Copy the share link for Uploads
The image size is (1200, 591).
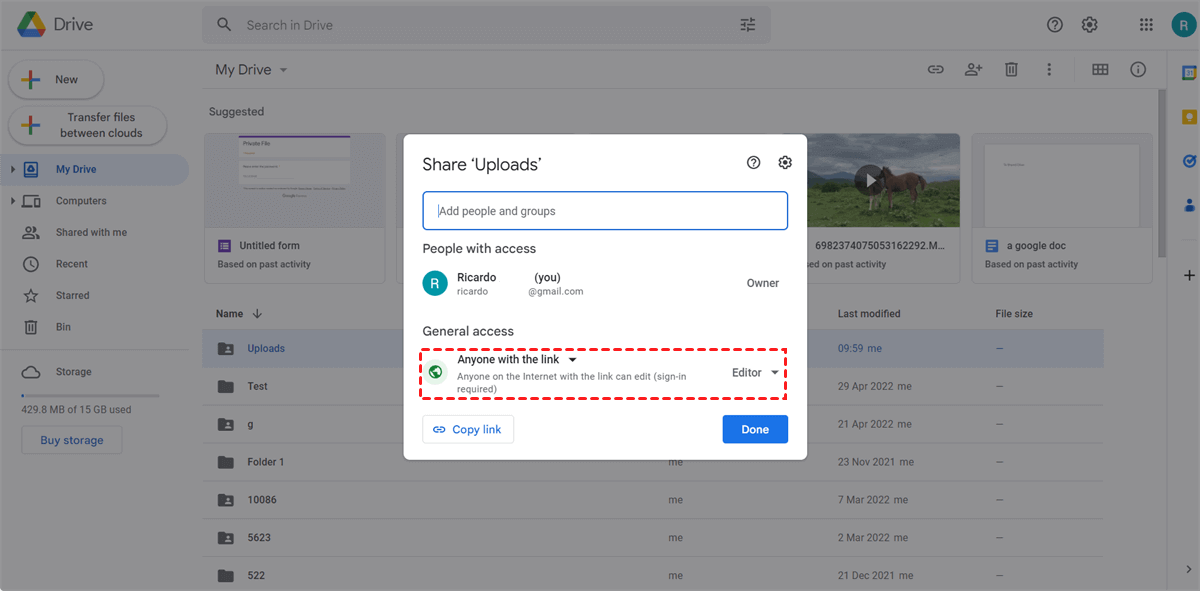[467, 429]
